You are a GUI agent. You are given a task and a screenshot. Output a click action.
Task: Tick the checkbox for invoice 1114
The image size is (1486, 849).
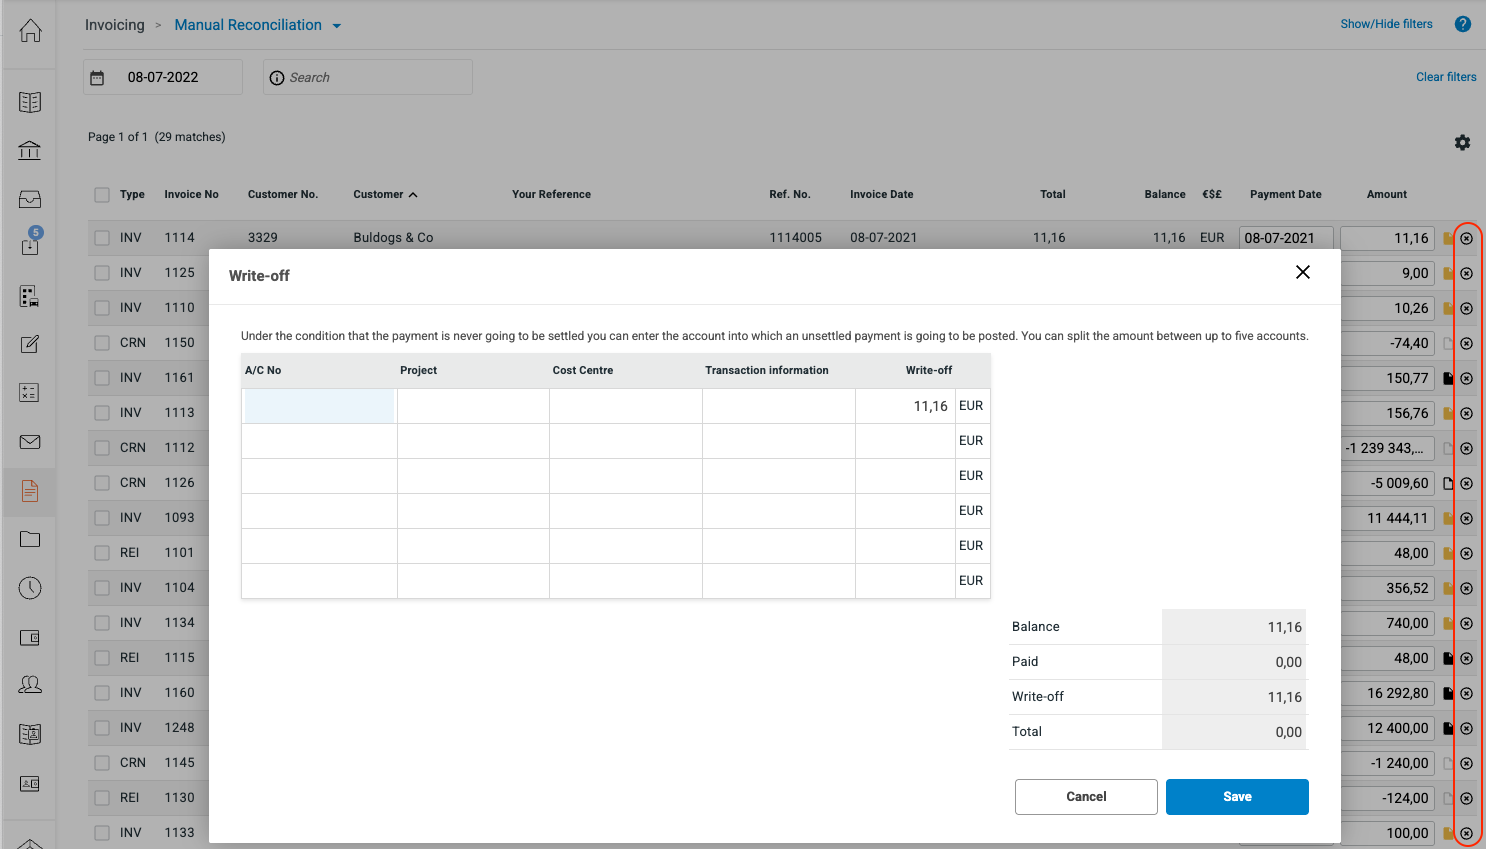(102, 238)
